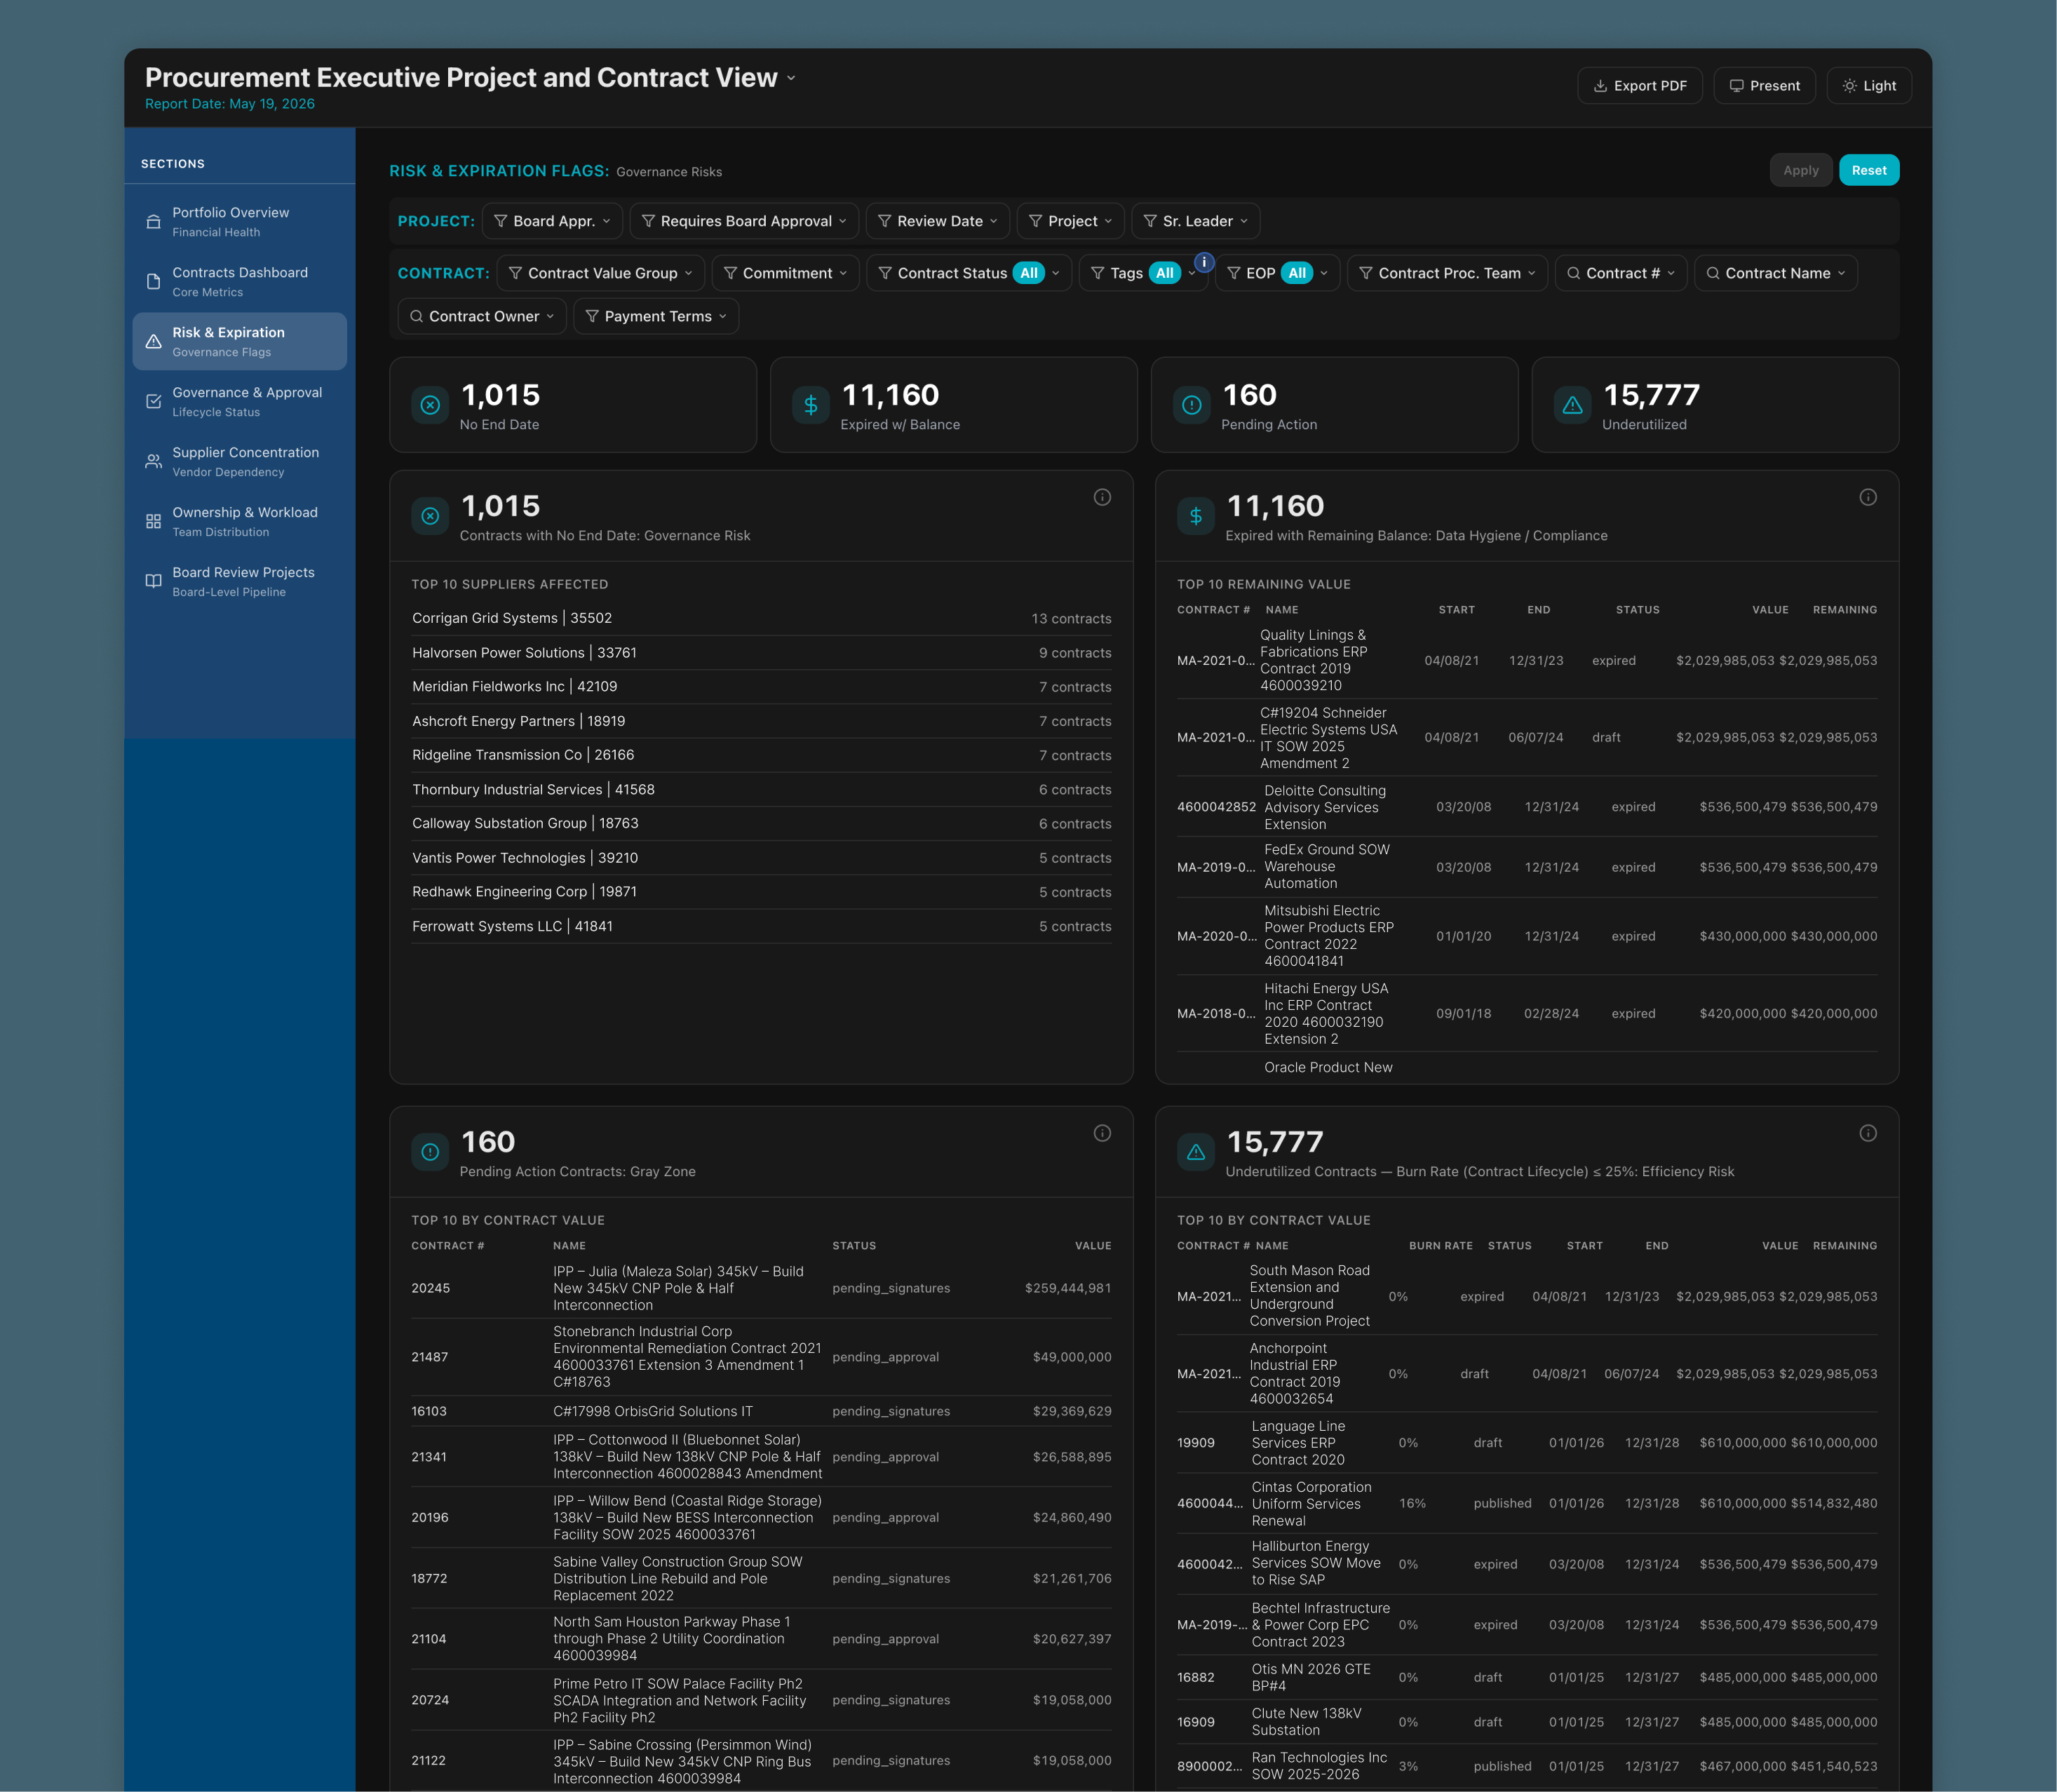Click the funnel icon in Board Appr. filter
2057x1792 pixels.
click(x=500, y=221)
